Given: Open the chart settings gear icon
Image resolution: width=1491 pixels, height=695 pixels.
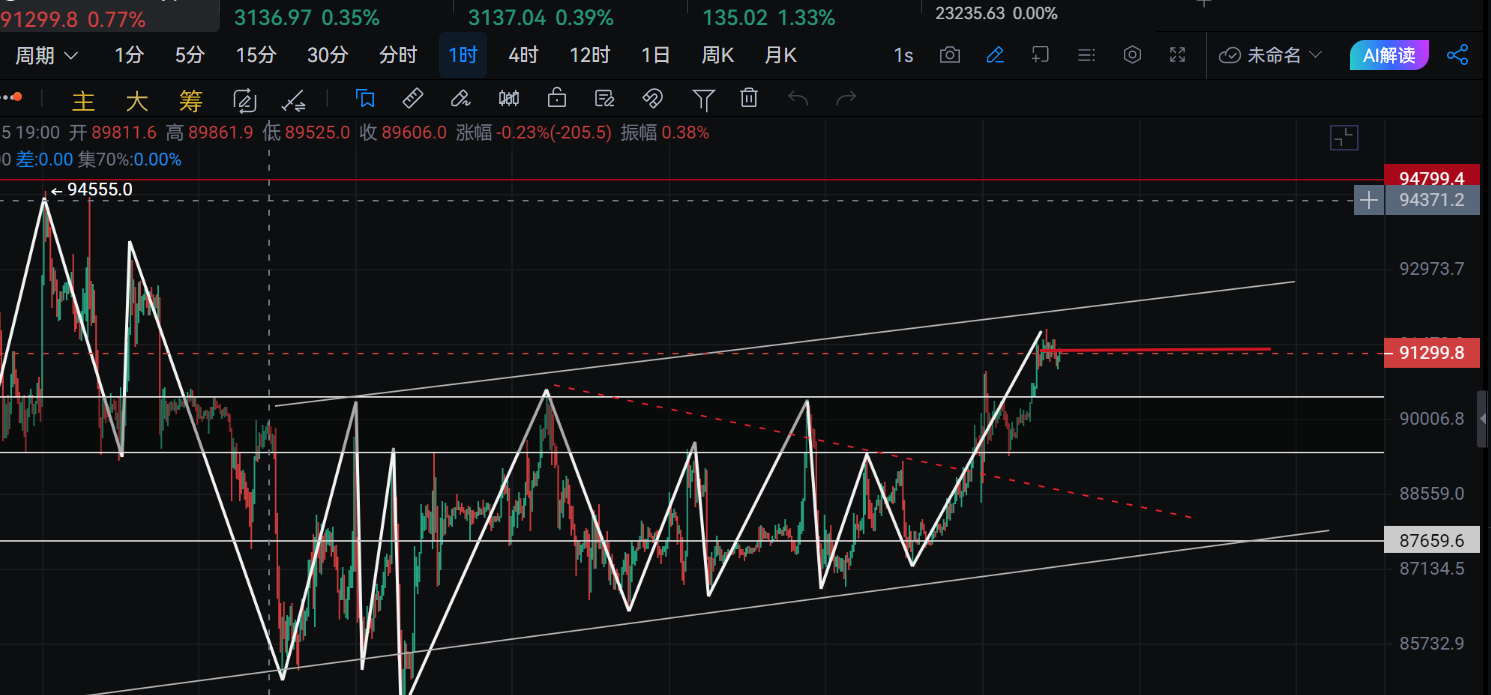Looking at the screenshot, I should pos(1132,55).
